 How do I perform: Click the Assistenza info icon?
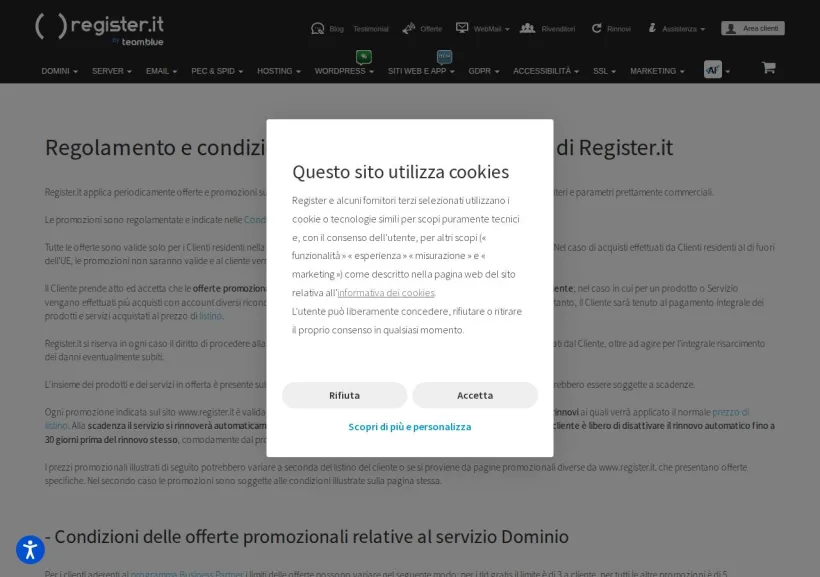[652, 28]
